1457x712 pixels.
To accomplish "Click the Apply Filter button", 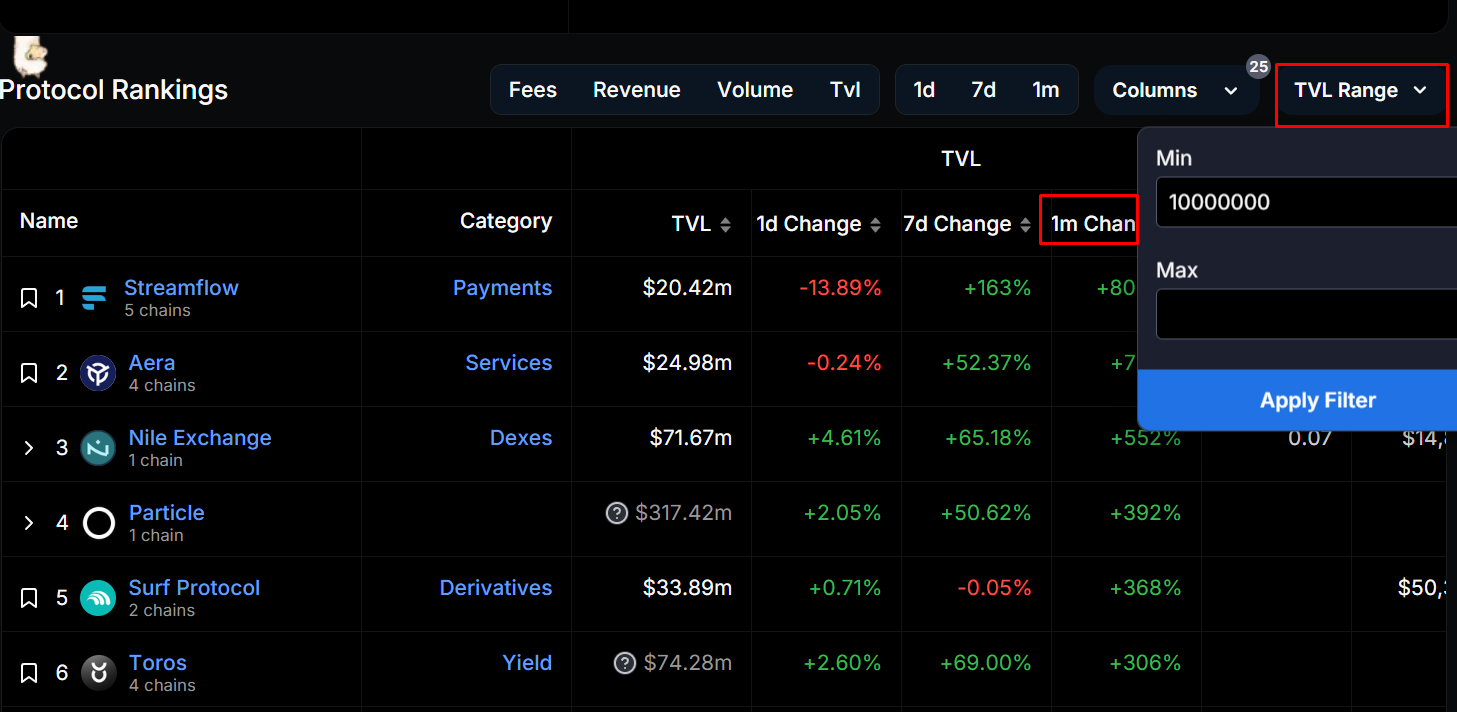I will coord(1317,400).
